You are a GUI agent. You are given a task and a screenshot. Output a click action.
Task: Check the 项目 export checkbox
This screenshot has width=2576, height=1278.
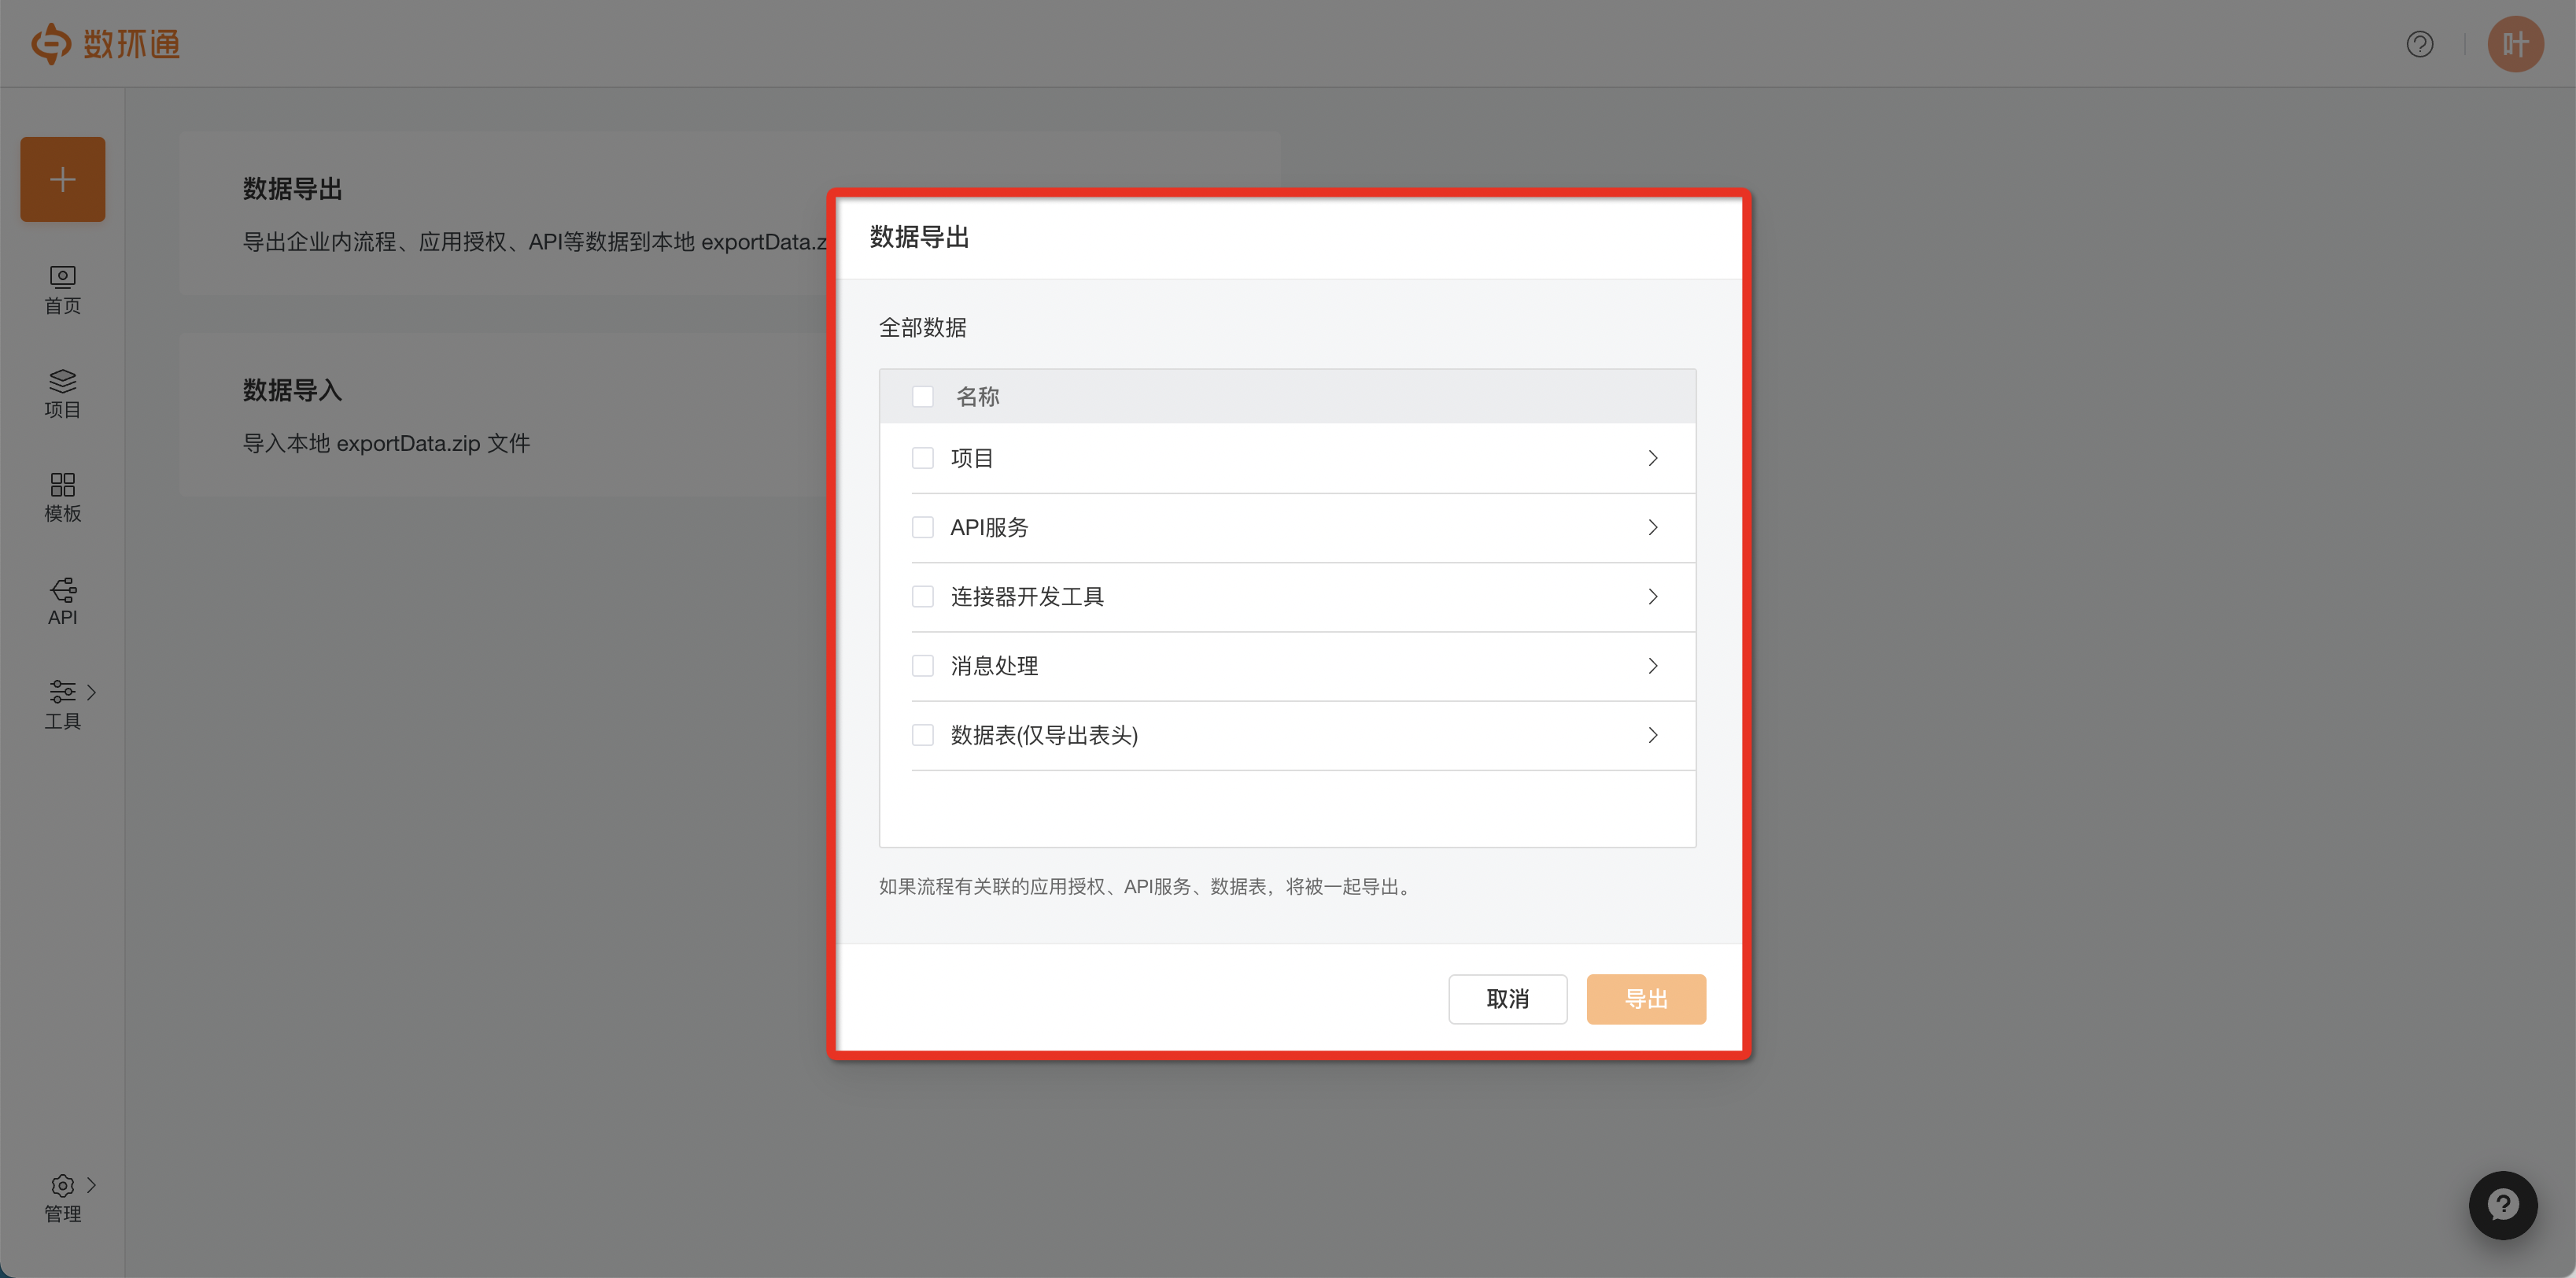coord(923,457)
